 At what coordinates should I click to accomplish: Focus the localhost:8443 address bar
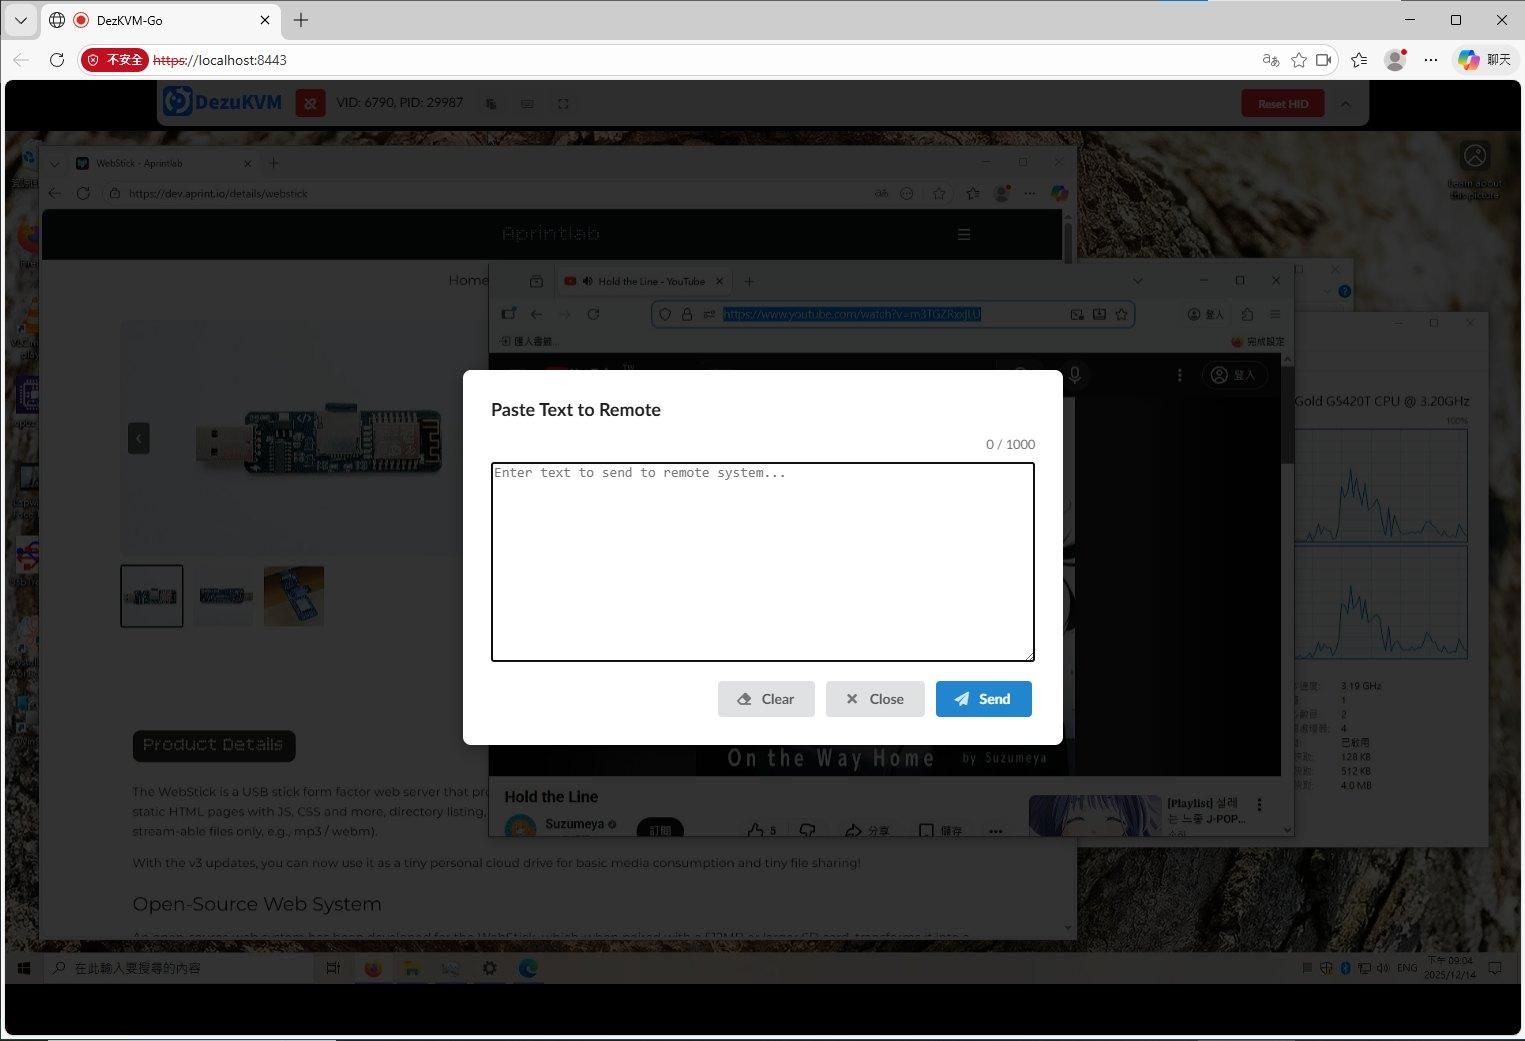tap(700, 60)
